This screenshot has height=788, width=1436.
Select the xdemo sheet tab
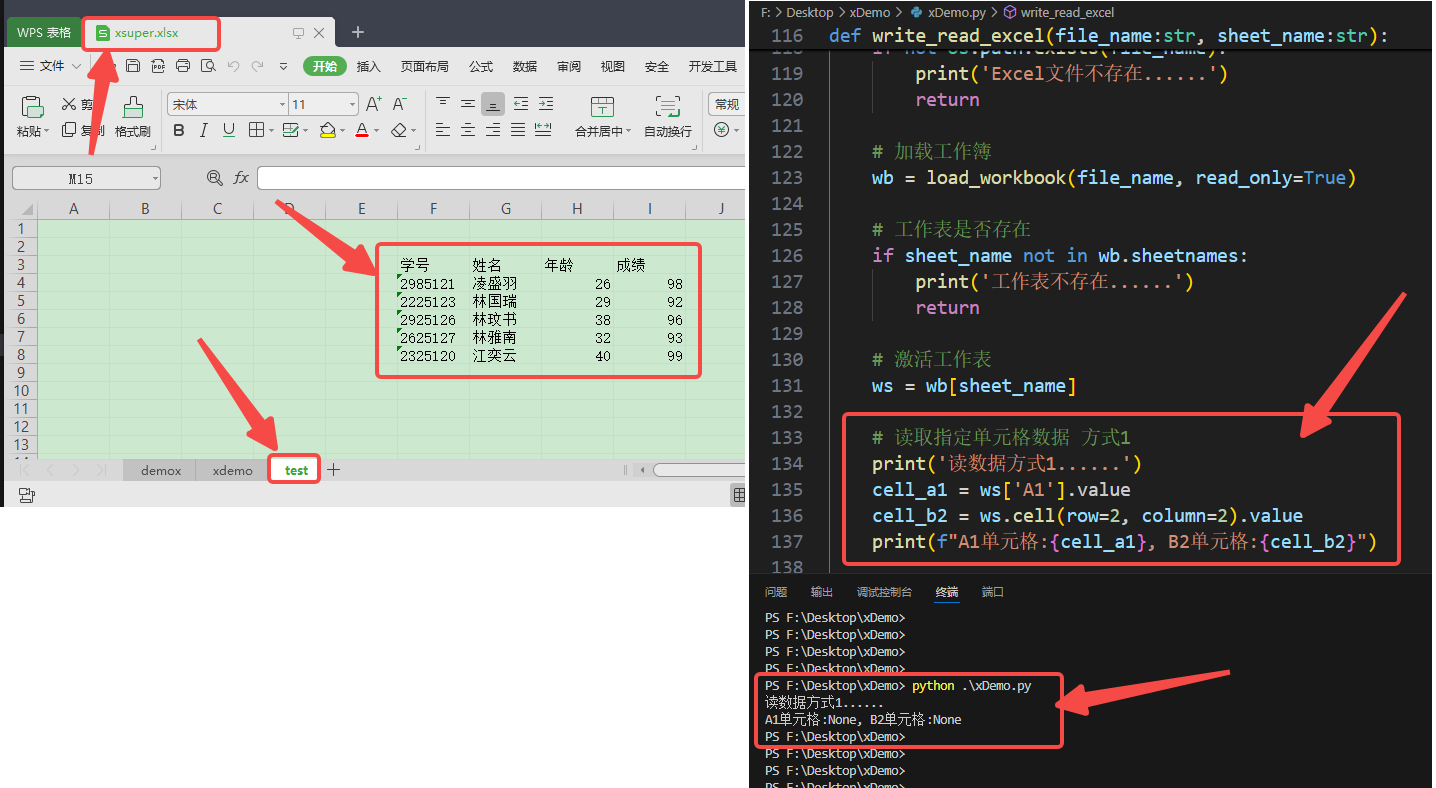(x=233, y=470)
